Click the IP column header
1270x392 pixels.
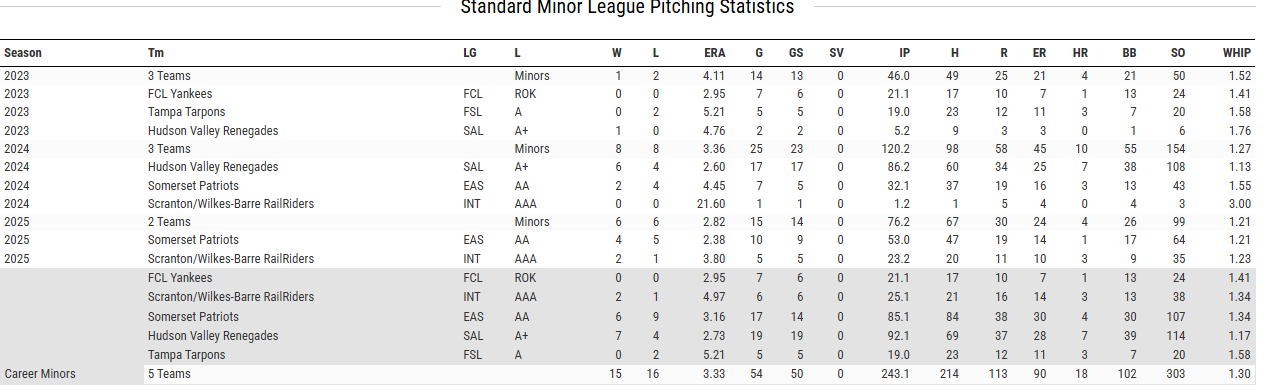click(x=904, y=53)
